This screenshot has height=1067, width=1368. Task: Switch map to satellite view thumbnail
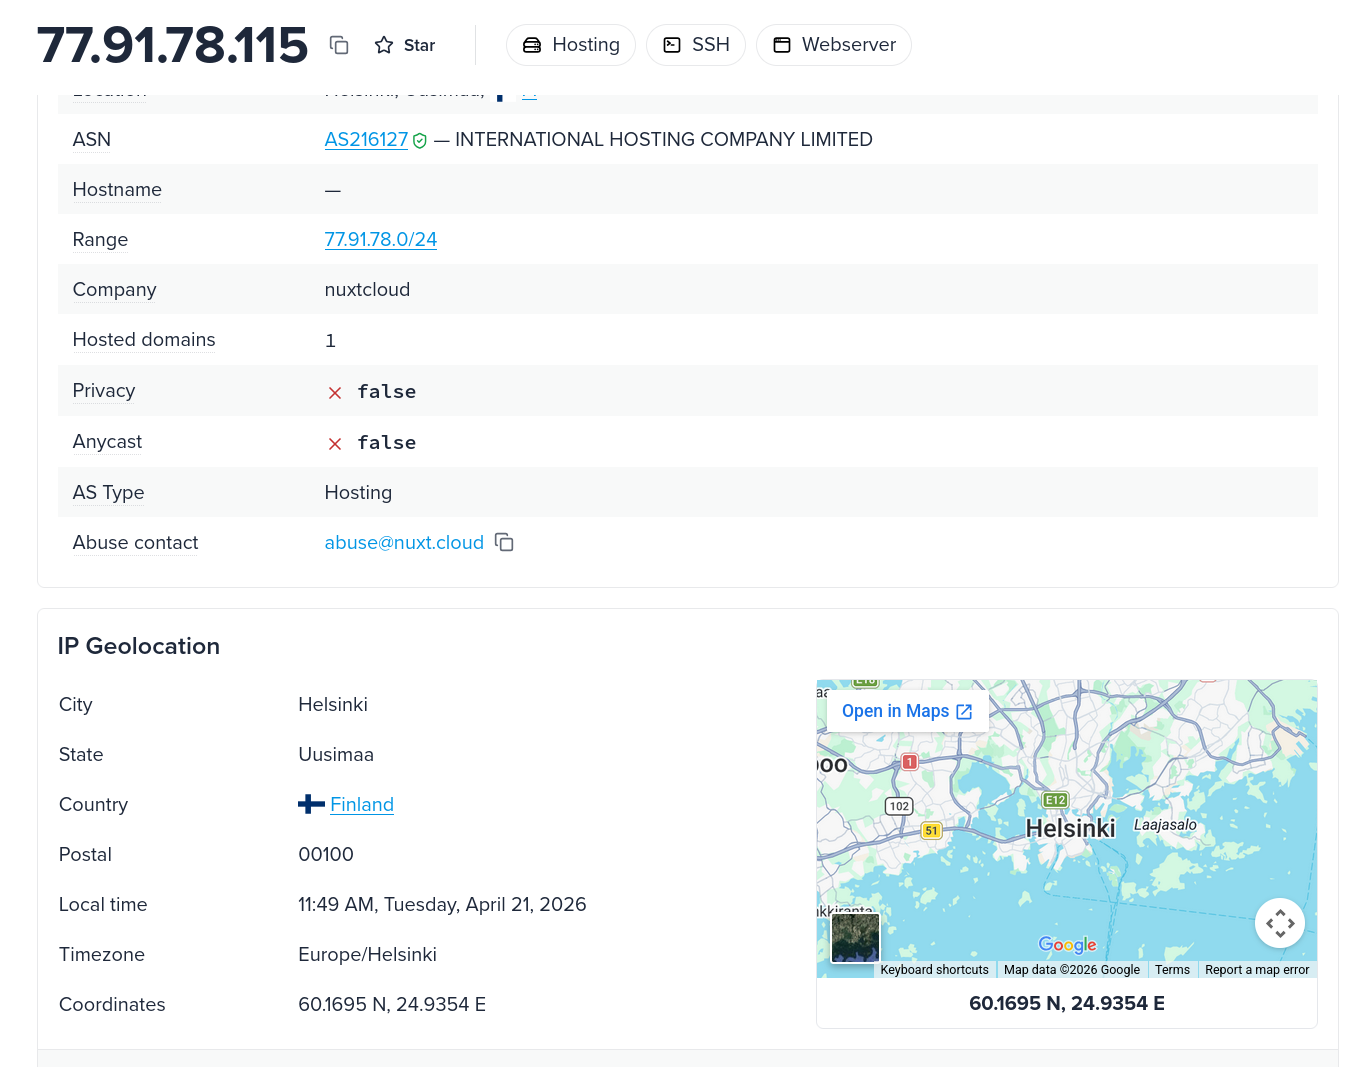point(855,938)
